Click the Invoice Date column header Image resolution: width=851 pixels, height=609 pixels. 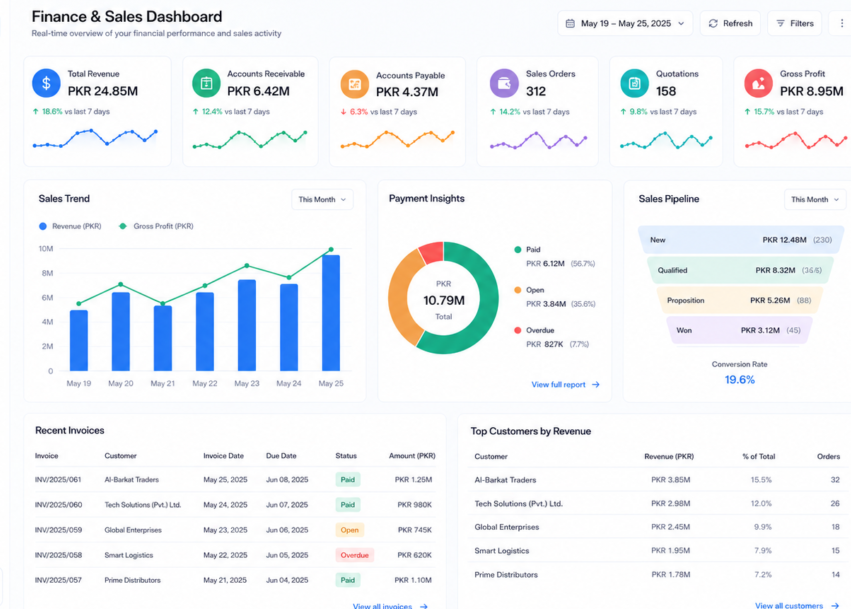pos(224,456)
